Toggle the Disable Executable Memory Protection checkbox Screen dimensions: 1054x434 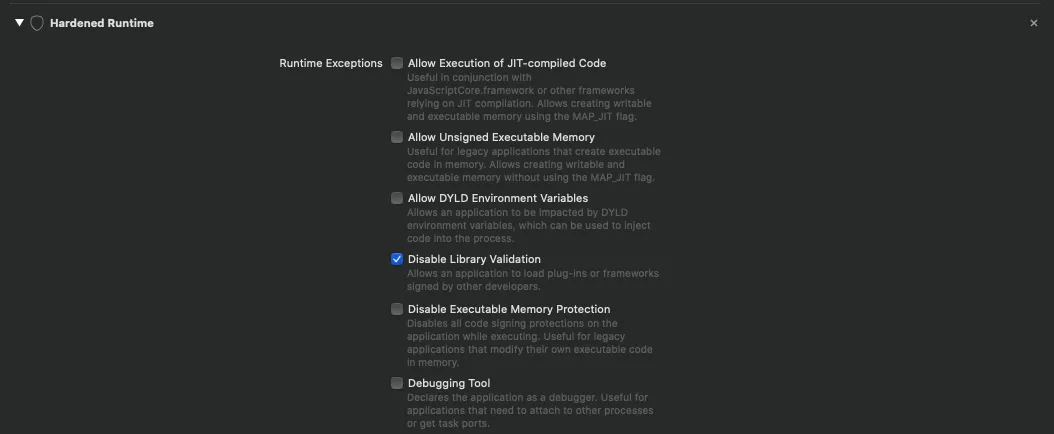(x=397, y=309)
